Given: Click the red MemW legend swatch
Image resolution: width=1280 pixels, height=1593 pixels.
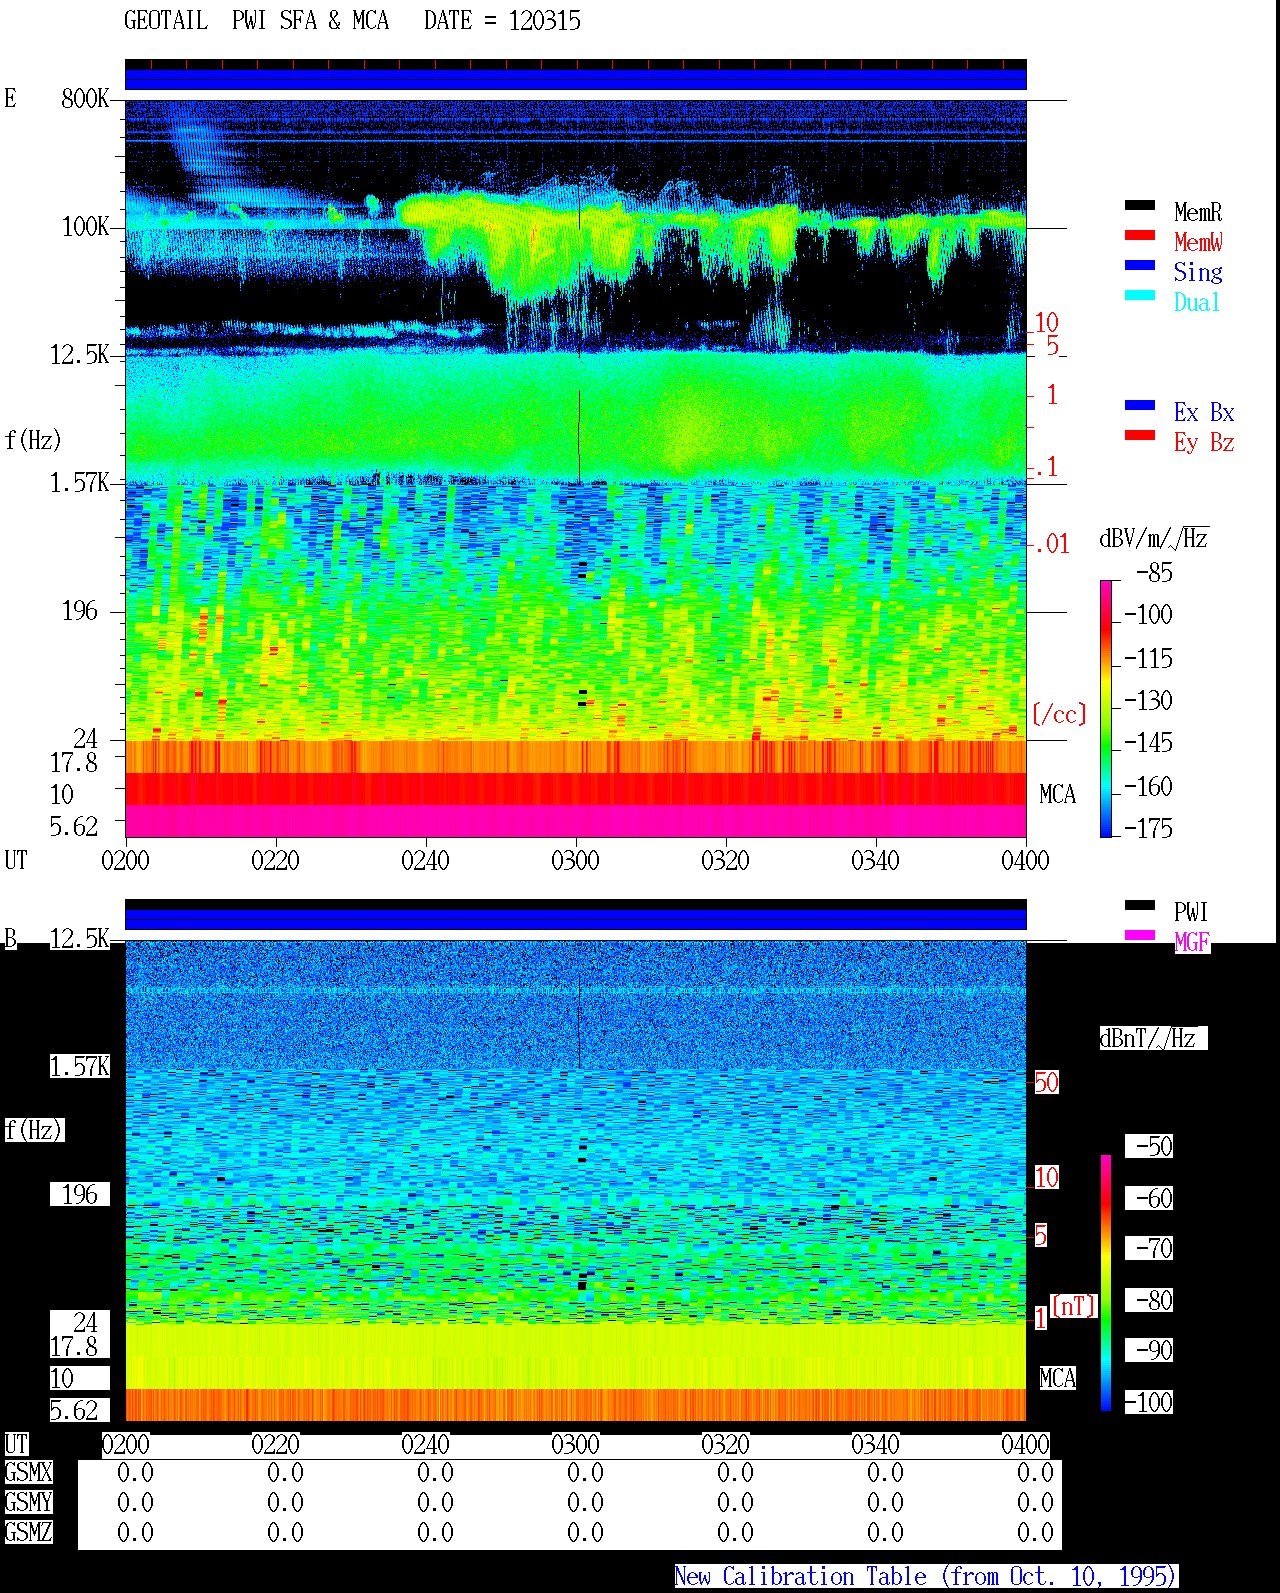Looking at the screenshot, I should [1140, 236].
